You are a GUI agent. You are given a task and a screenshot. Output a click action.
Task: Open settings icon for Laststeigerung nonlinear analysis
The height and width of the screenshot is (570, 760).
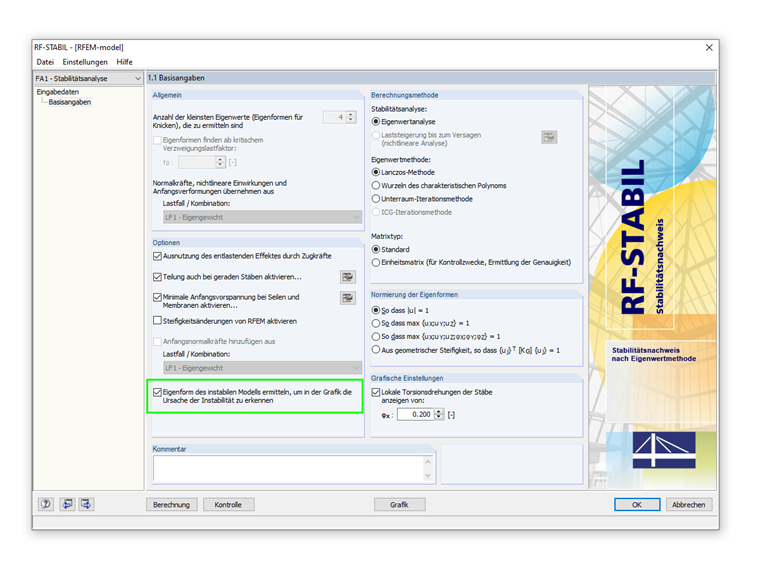click(549, 137)
